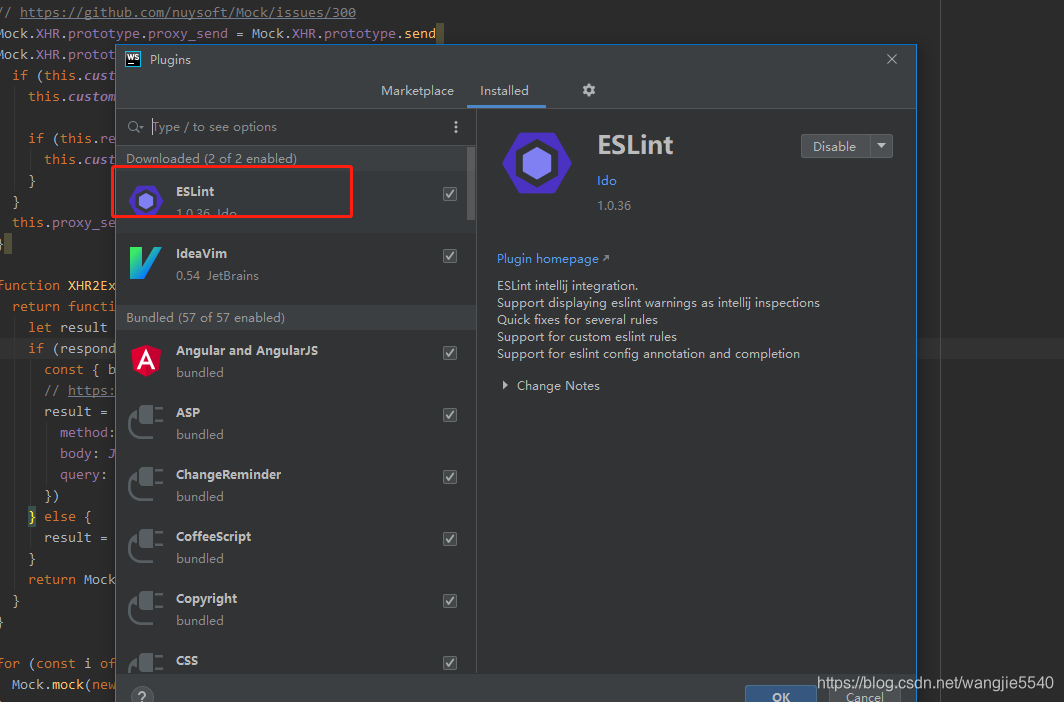This screenshot has height=702, width=1064.
Task: Click the Copyright plugin icon
Action: point(146,608)
